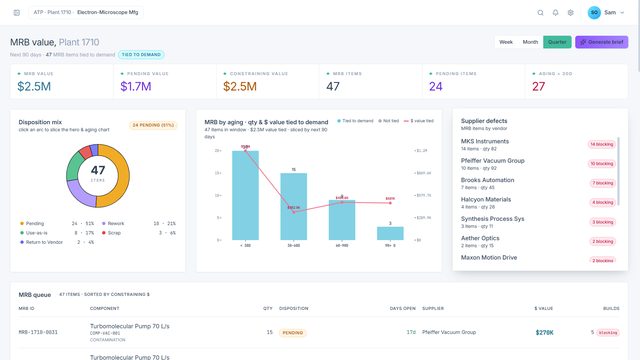Sort by the DAYS OPEN column header
The height and width of the screenshot is (360, 640).
pos(402,309)
